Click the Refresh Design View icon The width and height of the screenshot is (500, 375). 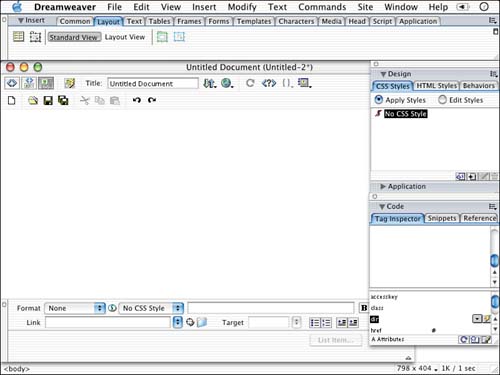[250, 83]
